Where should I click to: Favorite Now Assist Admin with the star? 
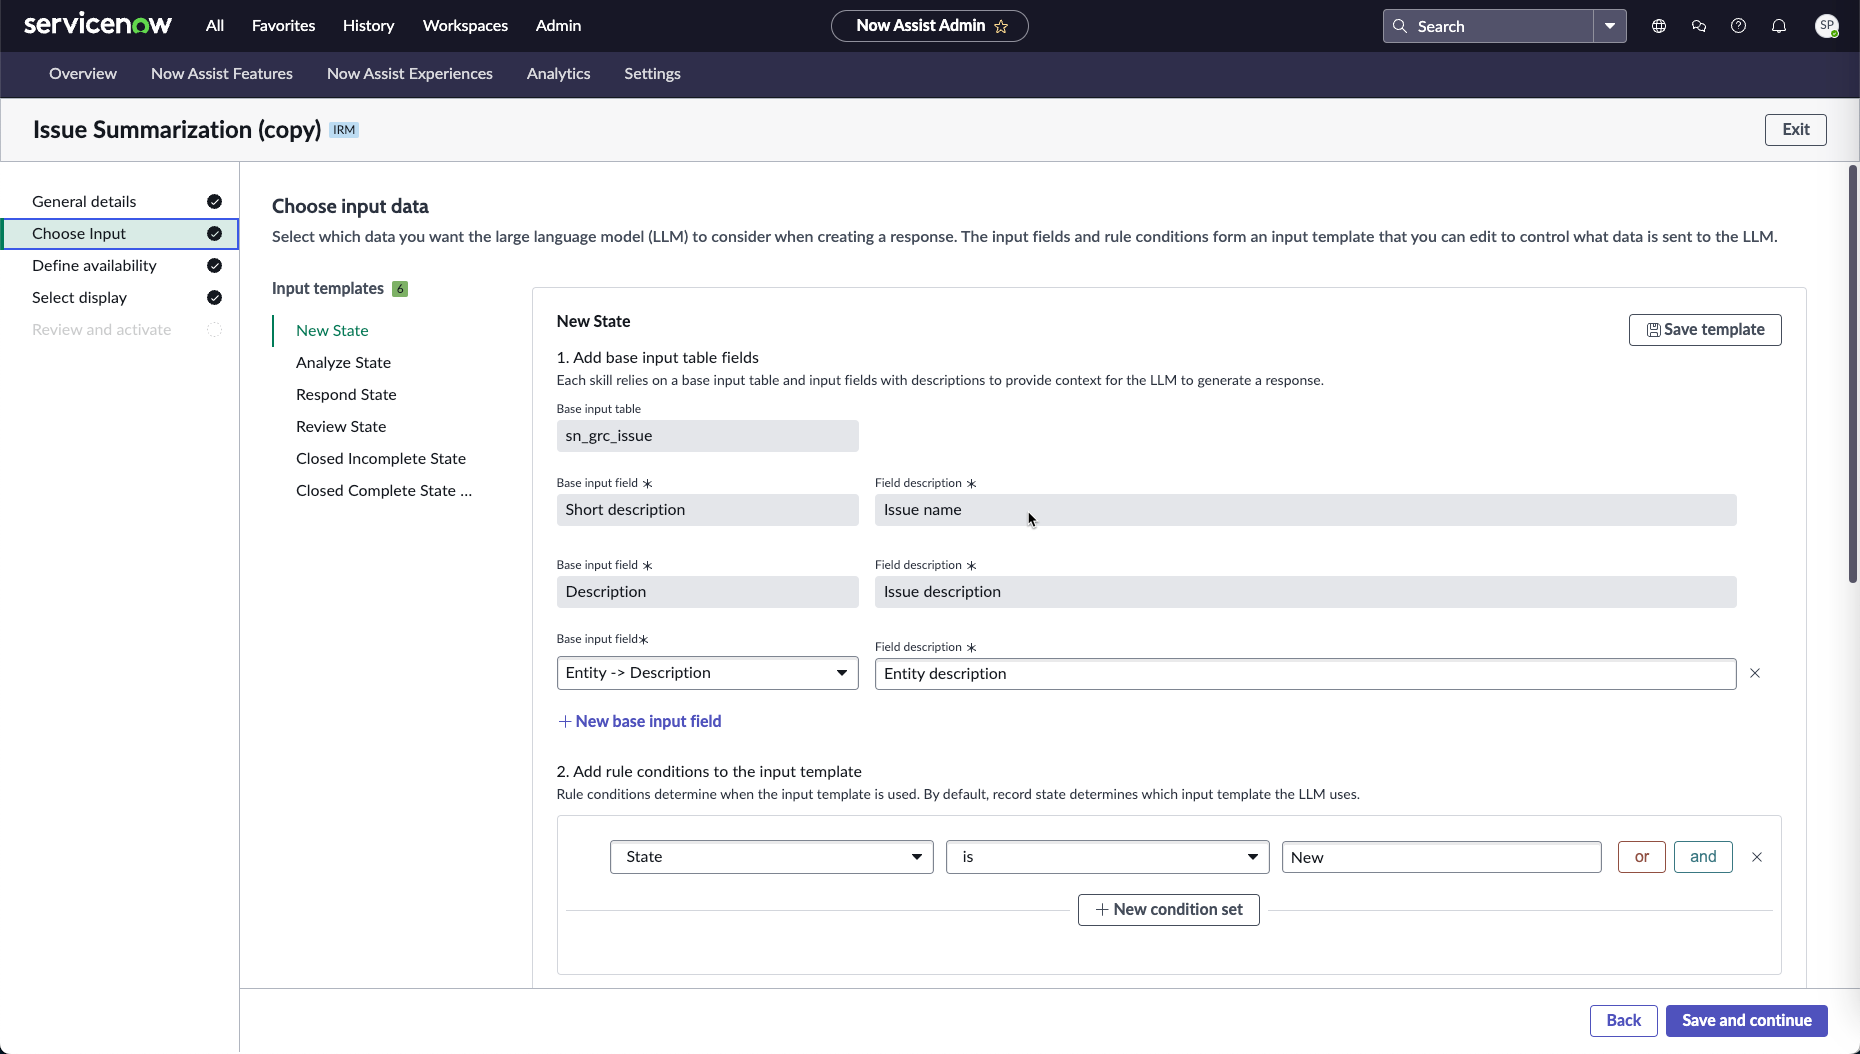click(x=1001, y=26)
